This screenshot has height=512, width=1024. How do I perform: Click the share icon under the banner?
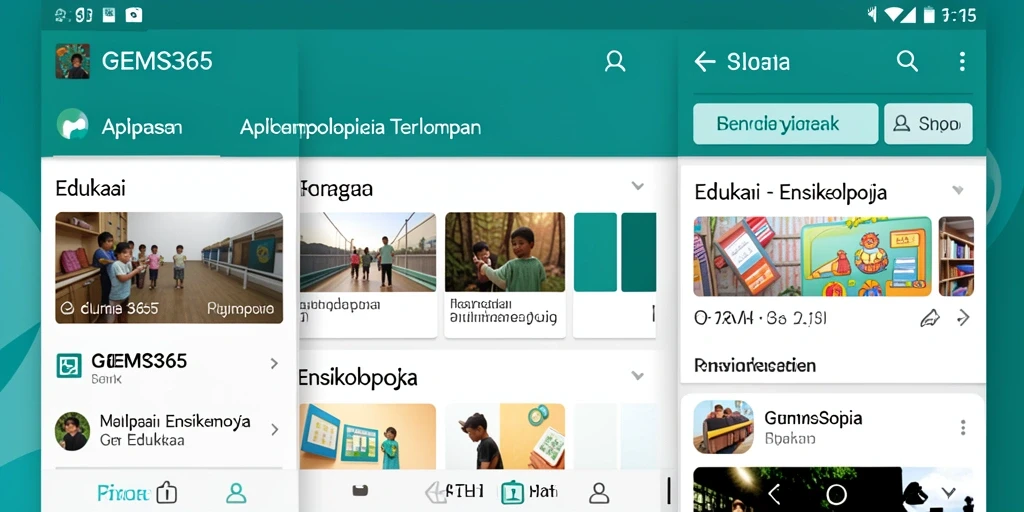coord(929,318)
